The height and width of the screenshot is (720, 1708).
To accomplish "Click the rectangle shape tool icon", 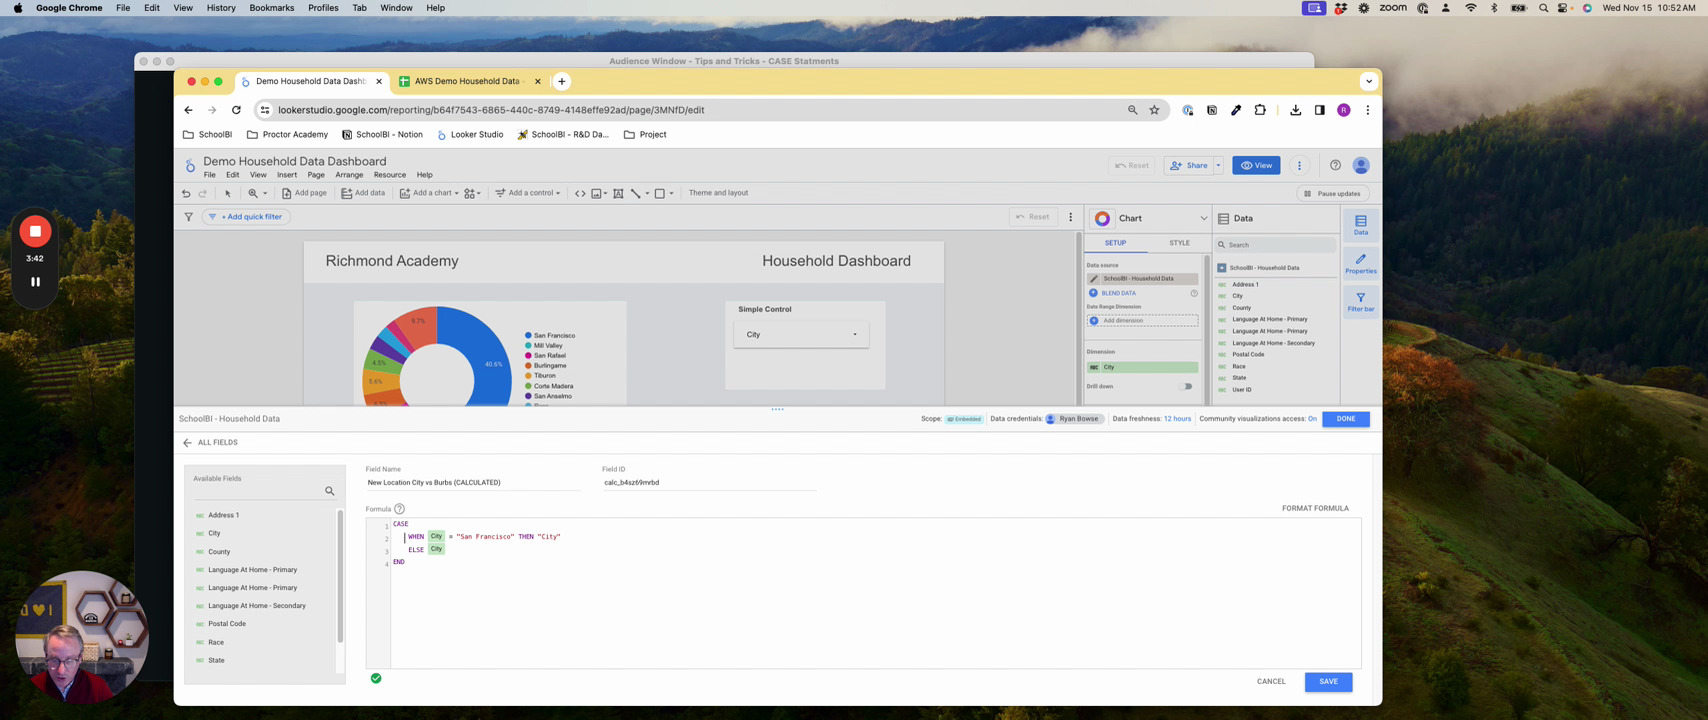I will [660, 193].
